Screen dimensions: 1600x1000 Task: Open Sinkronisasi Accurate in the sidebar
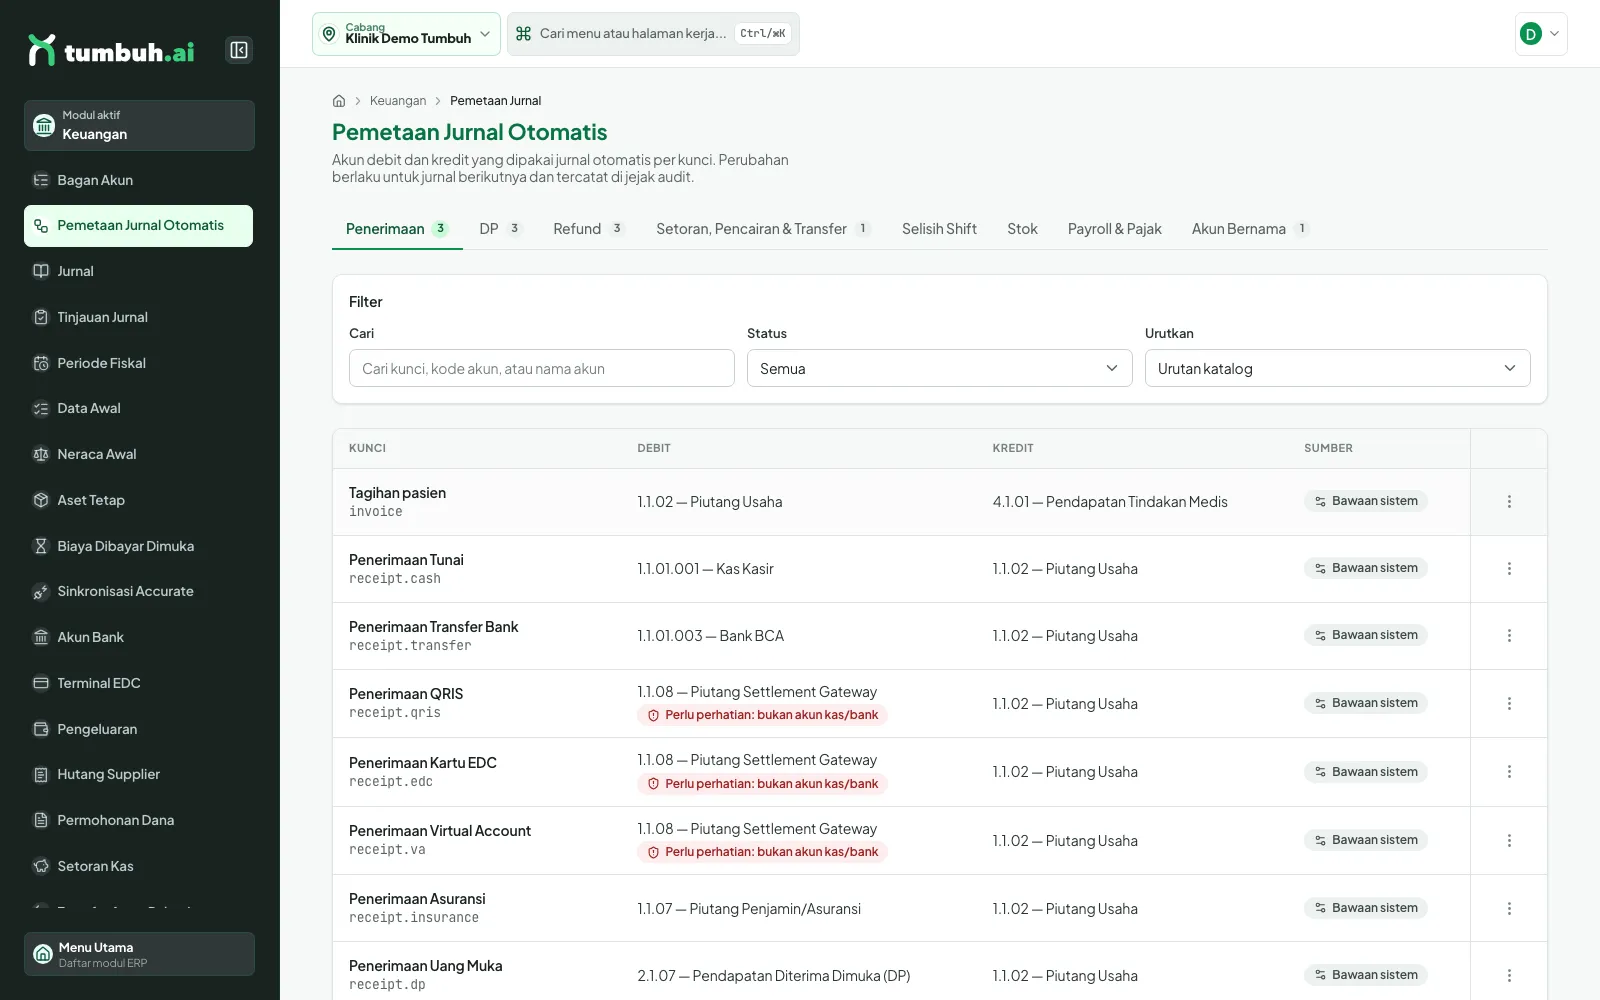139,591
